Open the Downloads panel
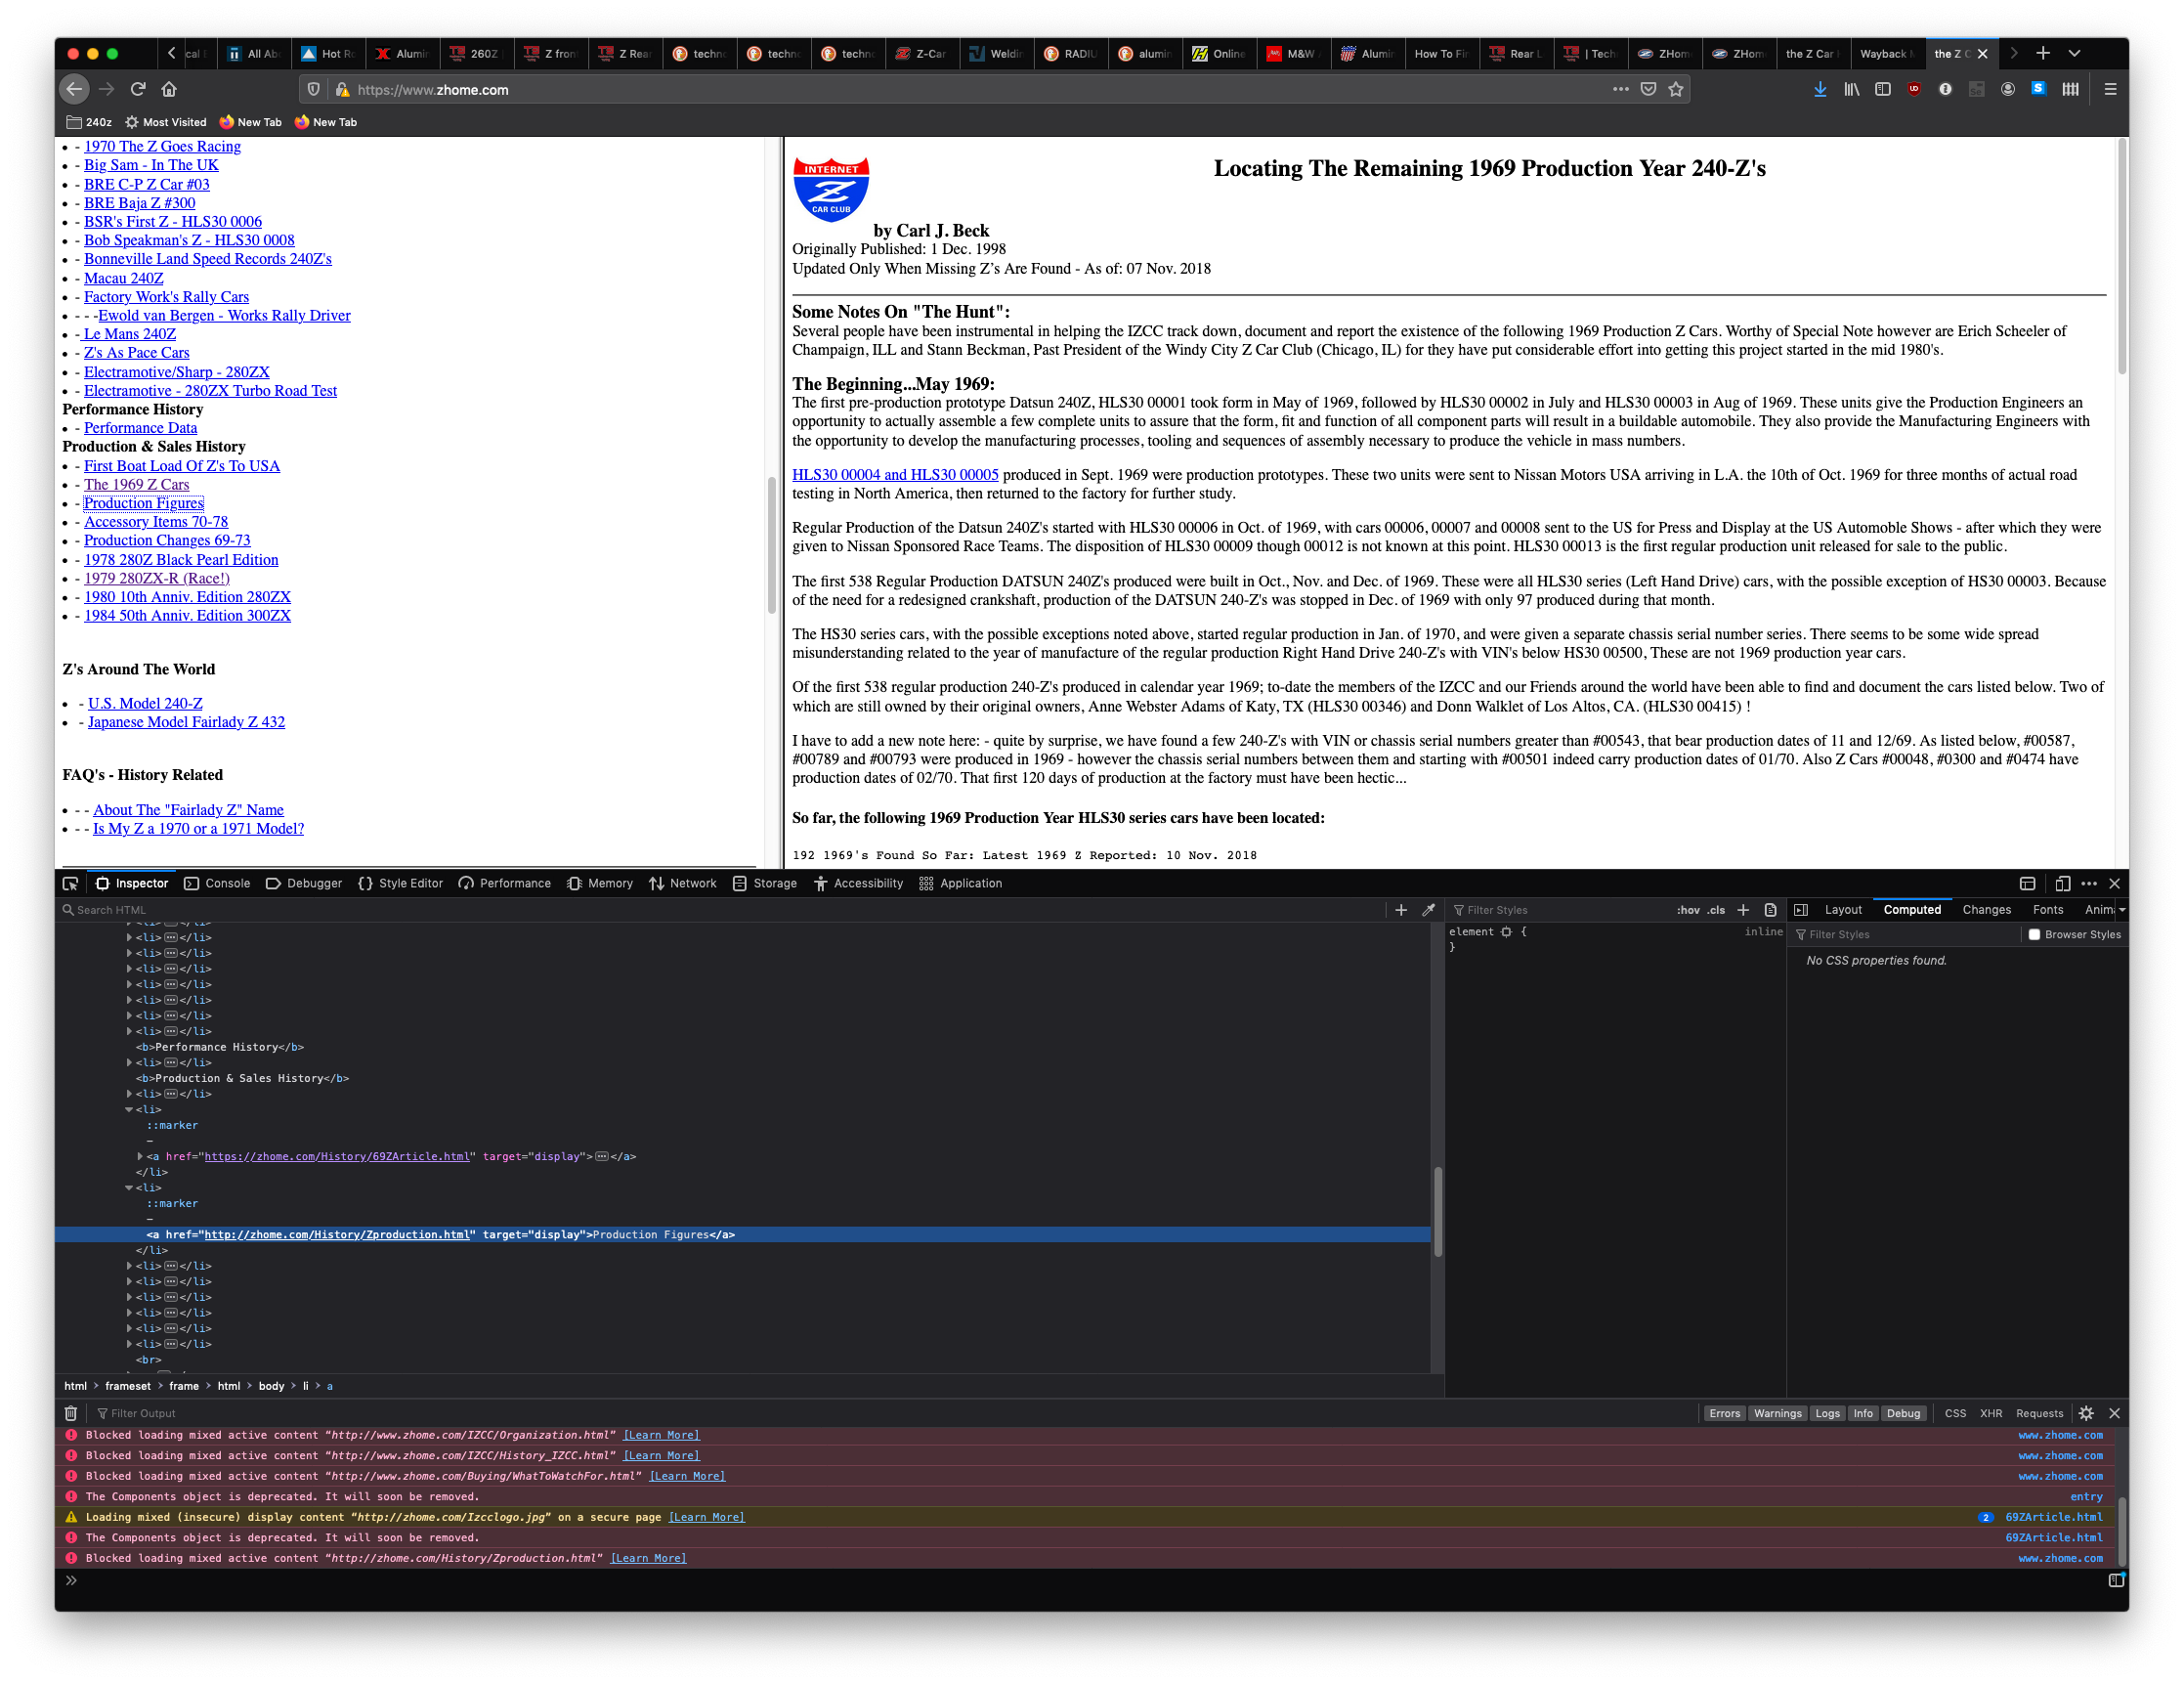This screenshot has width=2184, height=1684. pyautogui.click(x=1820, y=89)
